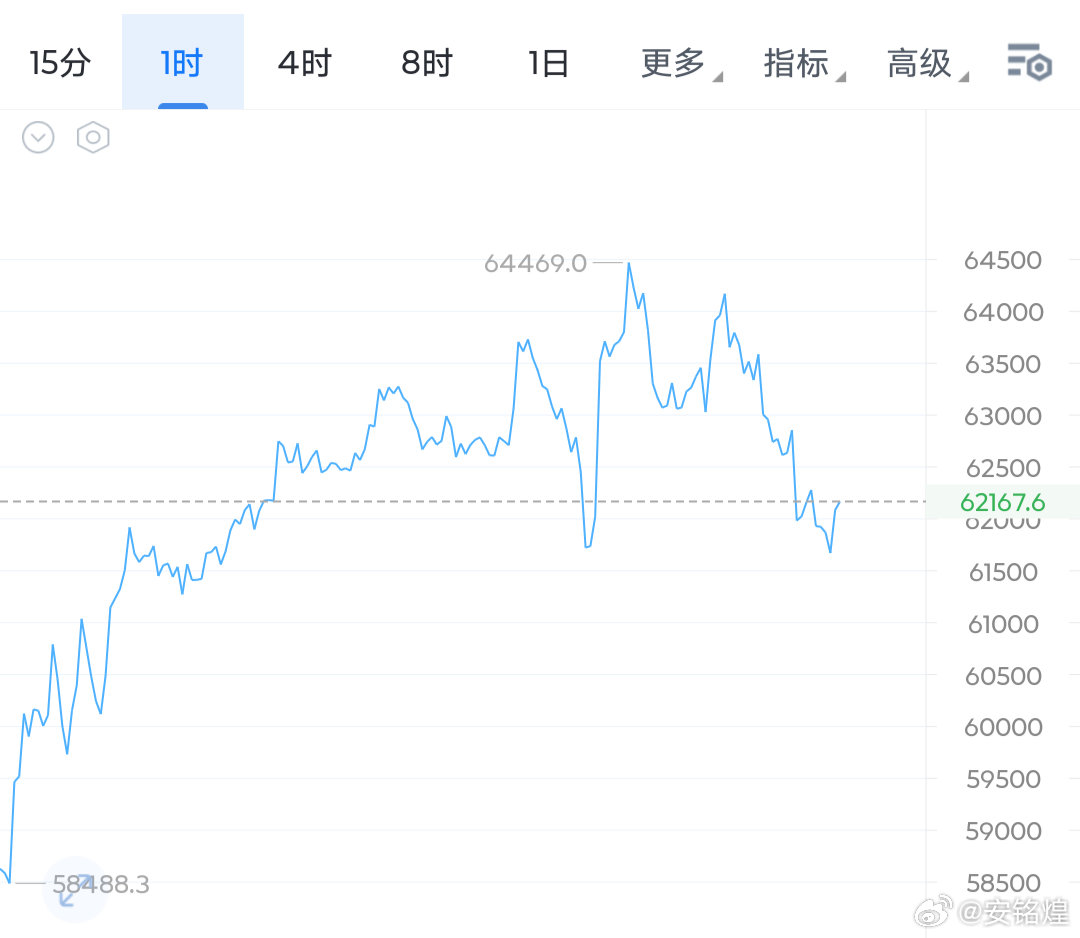Click the 59000 price axis label
The height and width of the screenshot is (938, 1080).
pos(1003,831)
